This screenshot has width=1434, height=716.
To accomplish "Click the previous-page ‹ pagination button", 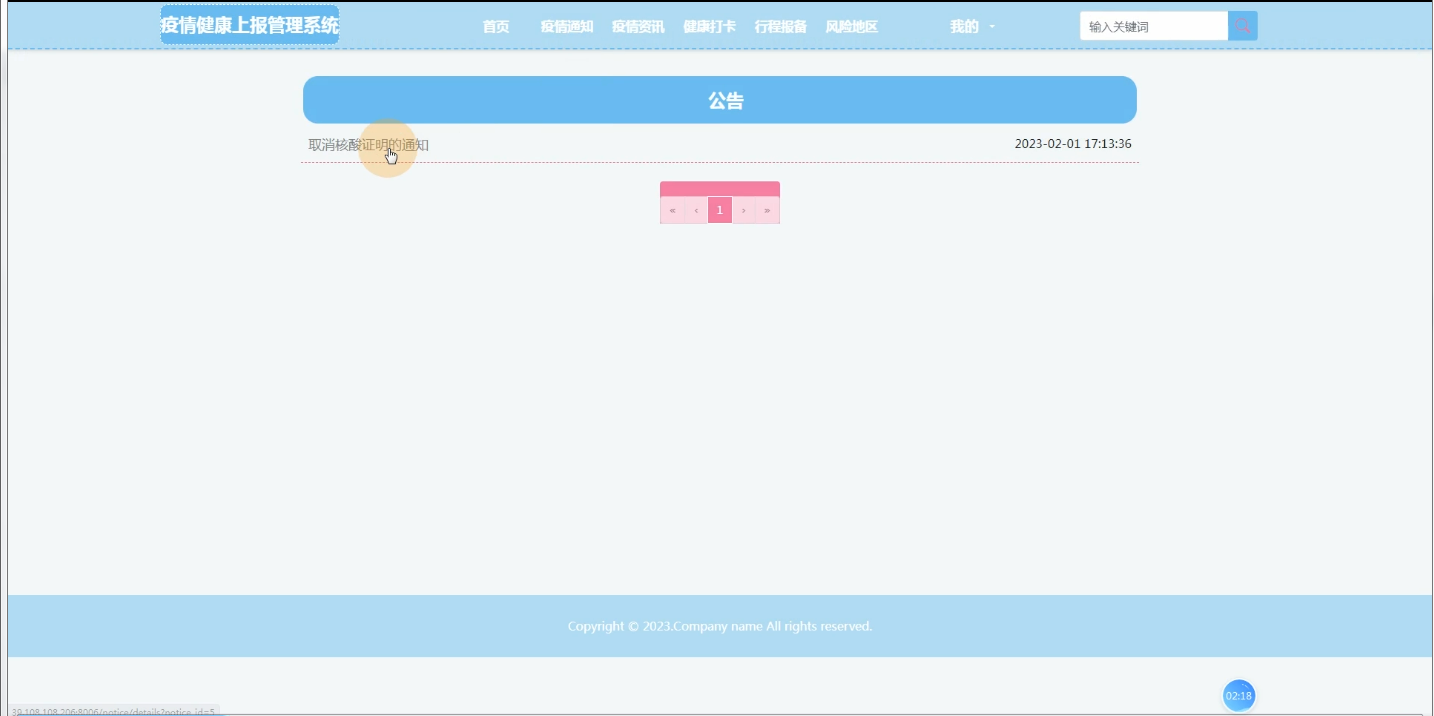I will tap(696, 210).
